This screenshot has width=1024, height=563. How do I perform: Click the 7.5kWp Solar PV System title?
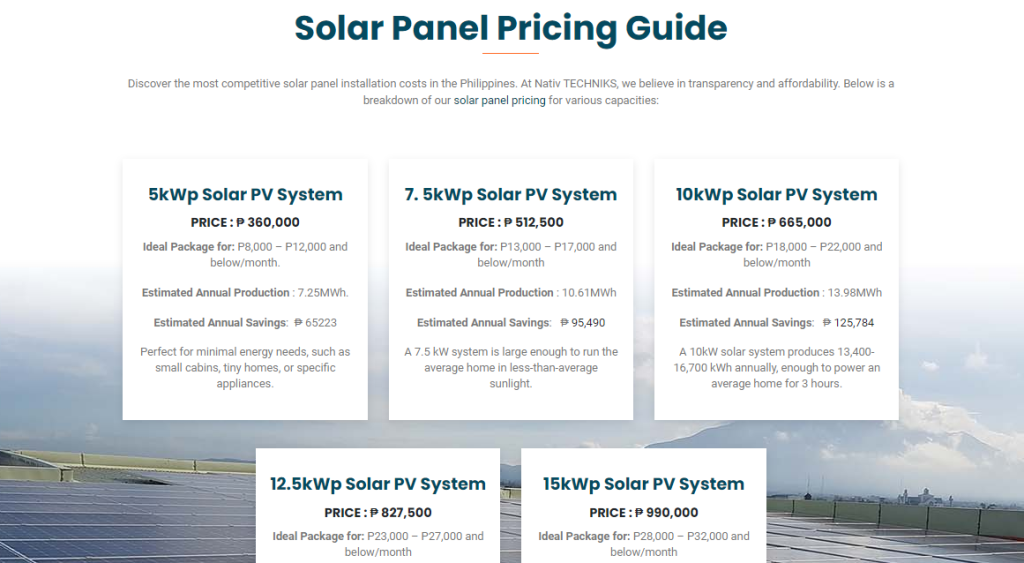[x=511, y=195]
